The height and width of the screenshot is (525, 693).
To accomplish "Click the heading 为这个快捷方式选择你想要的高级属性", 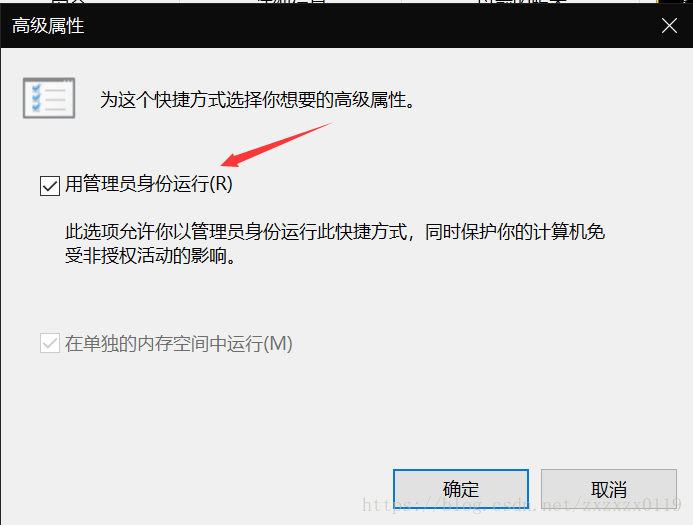I will [x=257, y=99].
